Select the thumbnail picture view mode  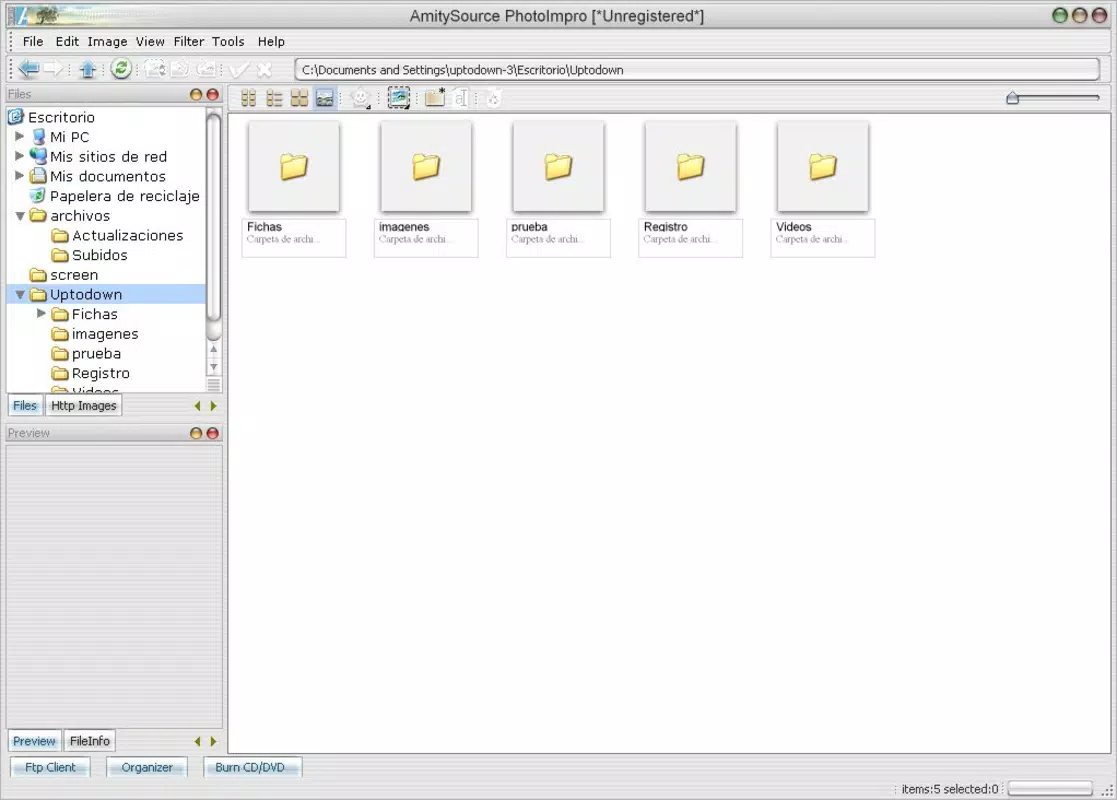click(324, 98)
